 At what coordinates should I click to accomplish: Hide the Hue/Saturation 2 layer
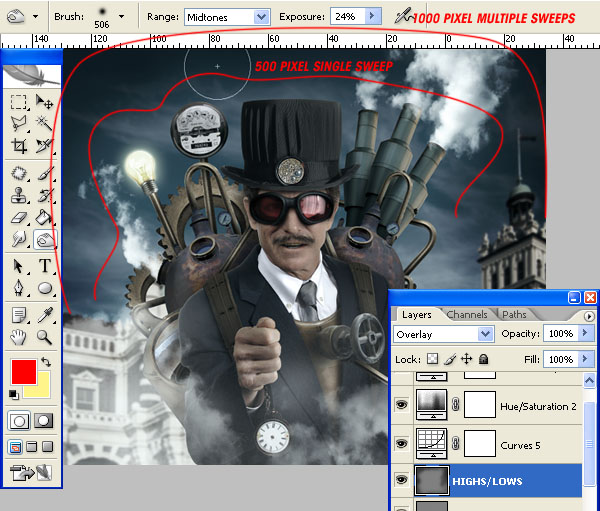(401, 405)
